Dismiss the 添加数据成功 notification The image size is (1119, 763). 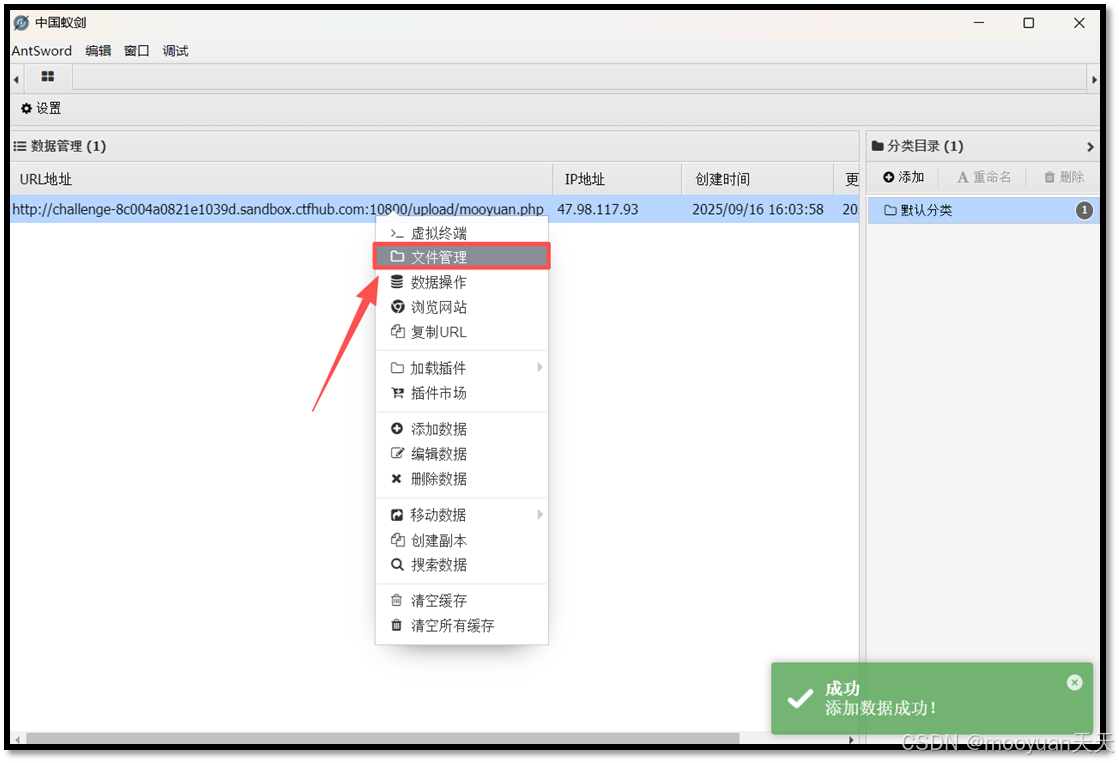click(1074, 682)
